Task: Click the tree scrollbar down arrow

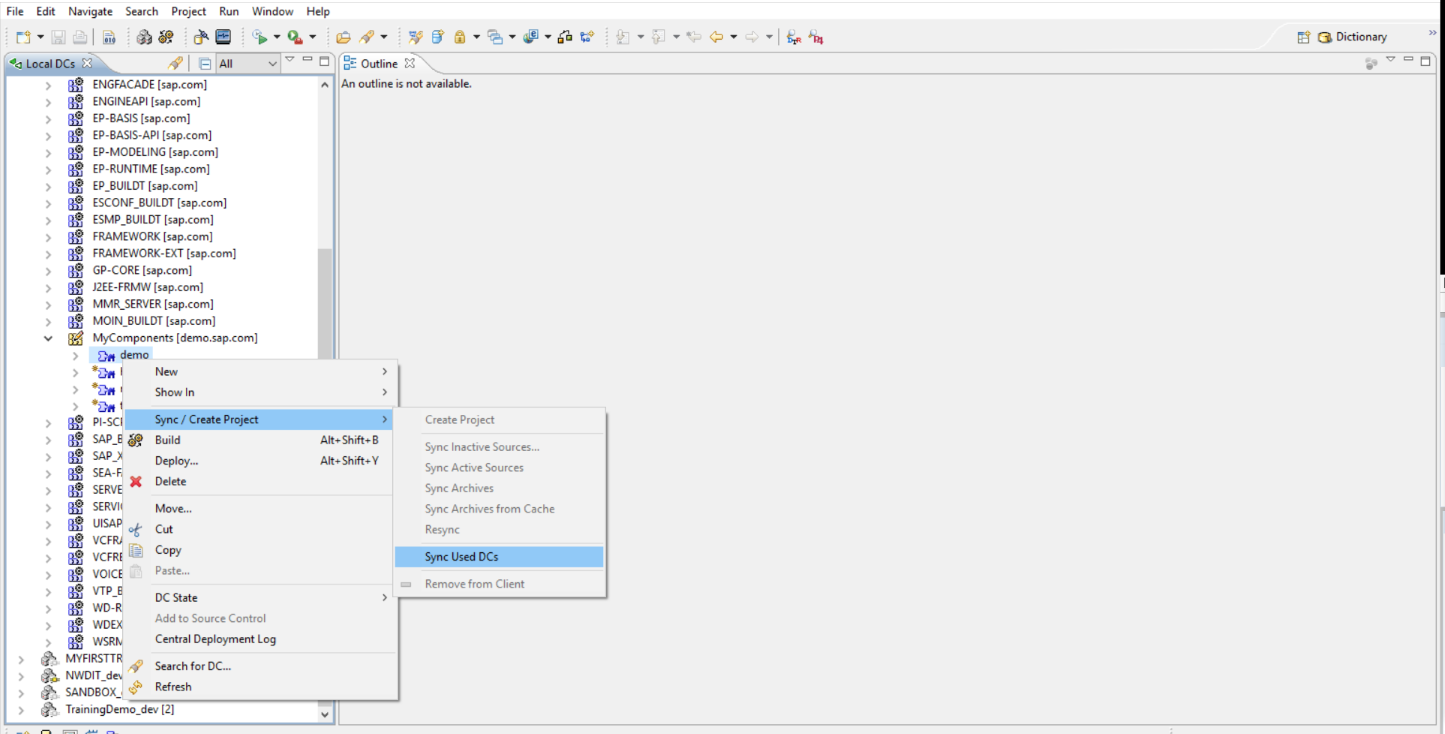Action: tap(324, 714)
